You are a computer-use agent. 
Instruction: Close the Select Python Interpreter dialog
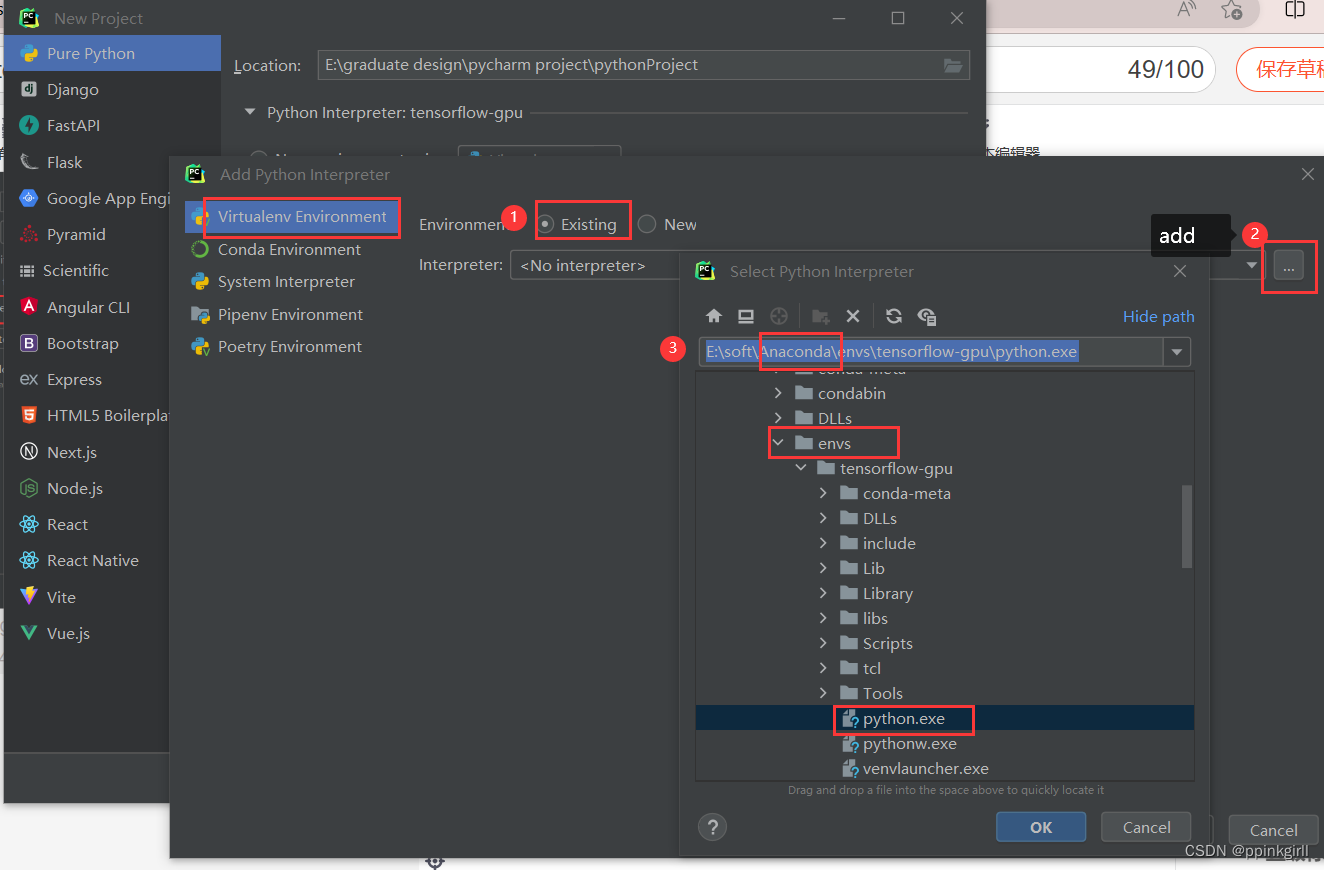click(1180, 271)
